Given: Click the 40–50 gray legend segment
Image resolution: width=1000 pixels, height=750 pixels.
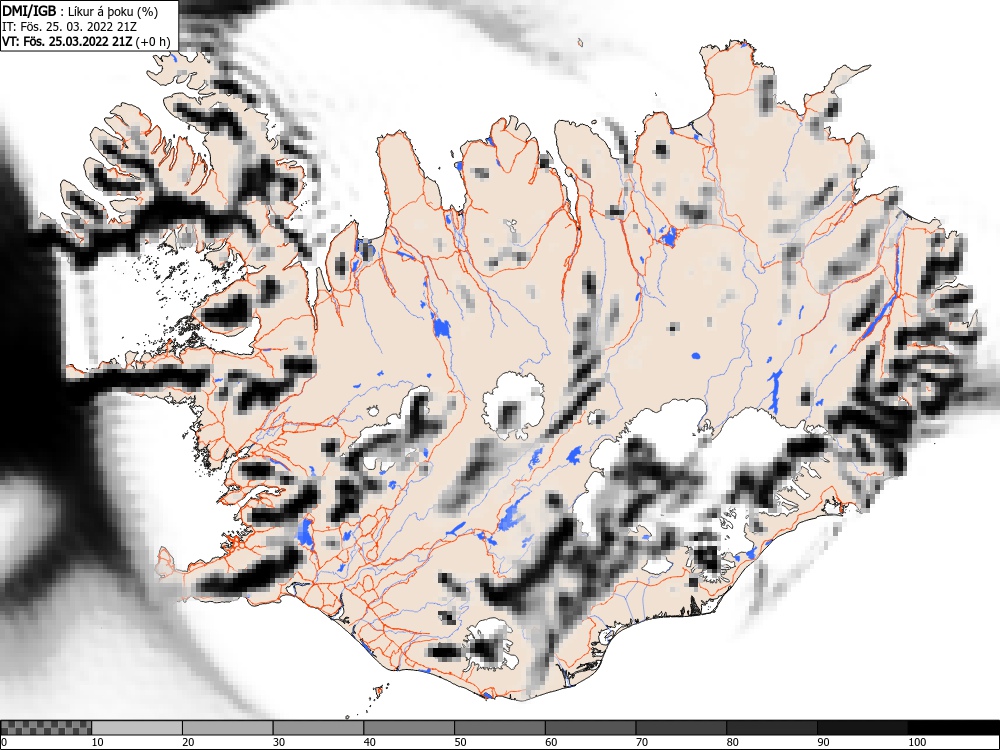Looking at the screenshot, I should pos(409,728).
